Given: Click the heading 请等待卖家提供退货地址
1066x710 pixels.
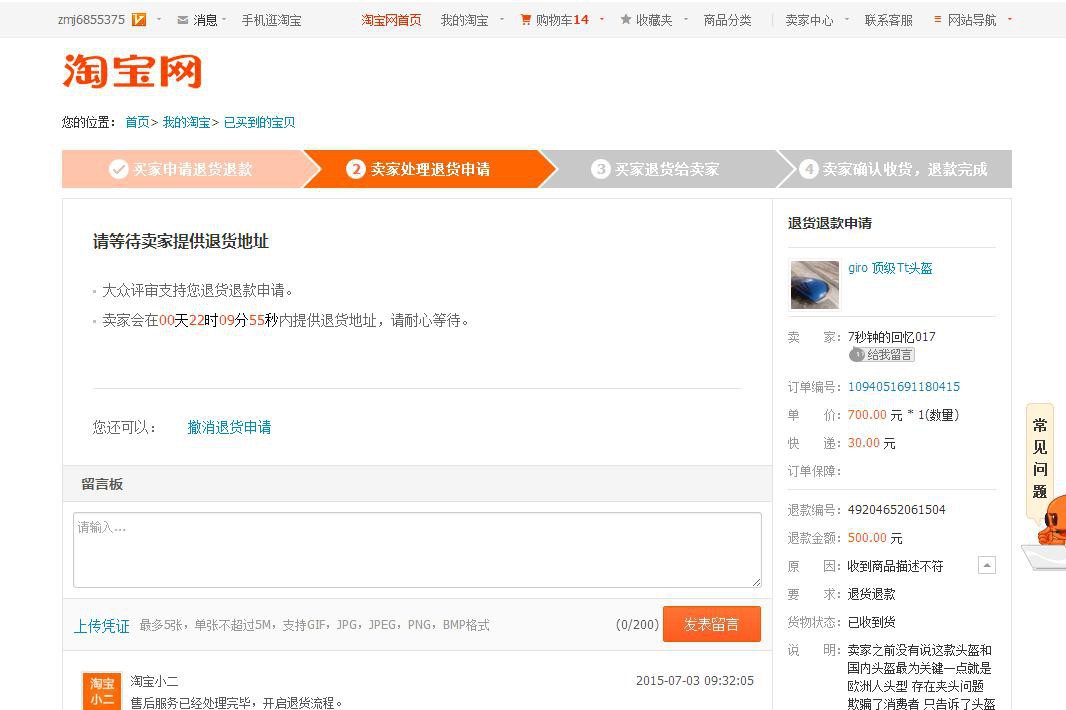Looking at the screenshot, I should pos(181,241).
